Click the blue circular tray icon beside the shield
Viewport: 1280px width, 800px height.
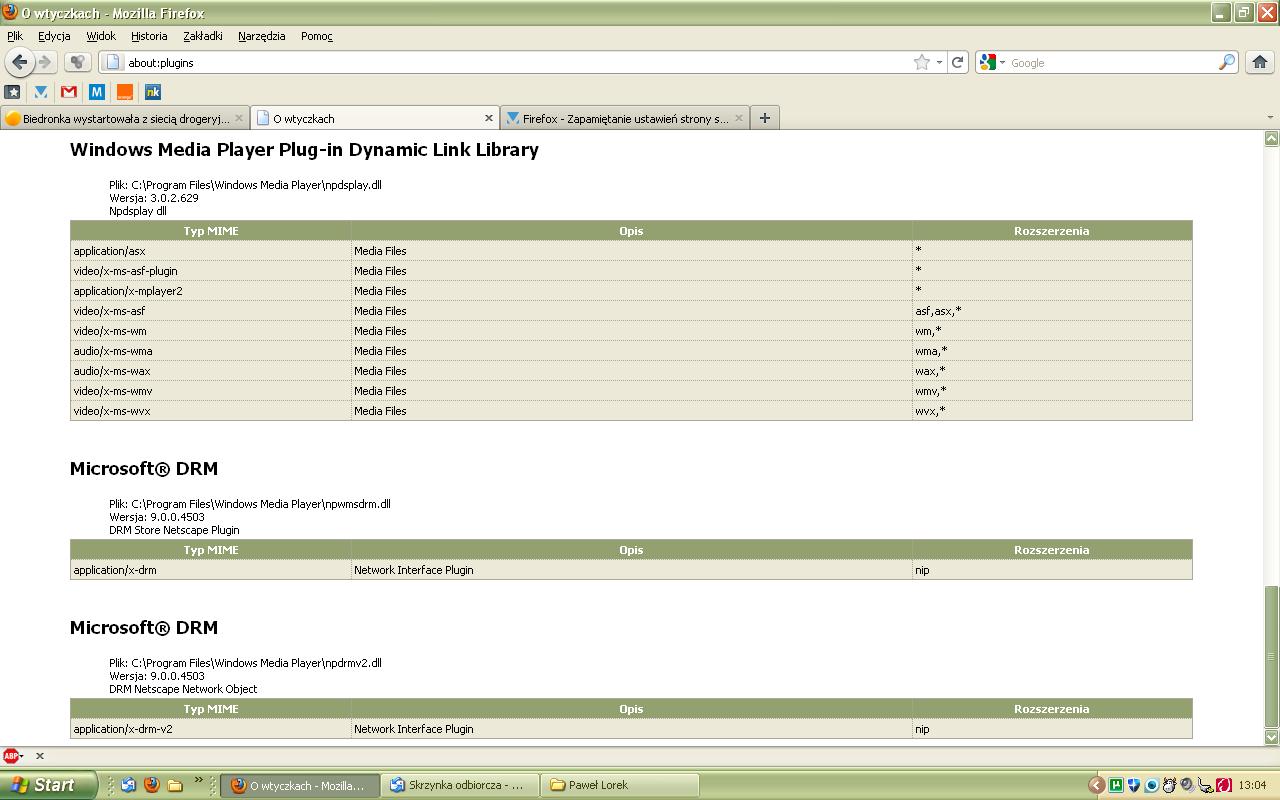click(1151, 785)
